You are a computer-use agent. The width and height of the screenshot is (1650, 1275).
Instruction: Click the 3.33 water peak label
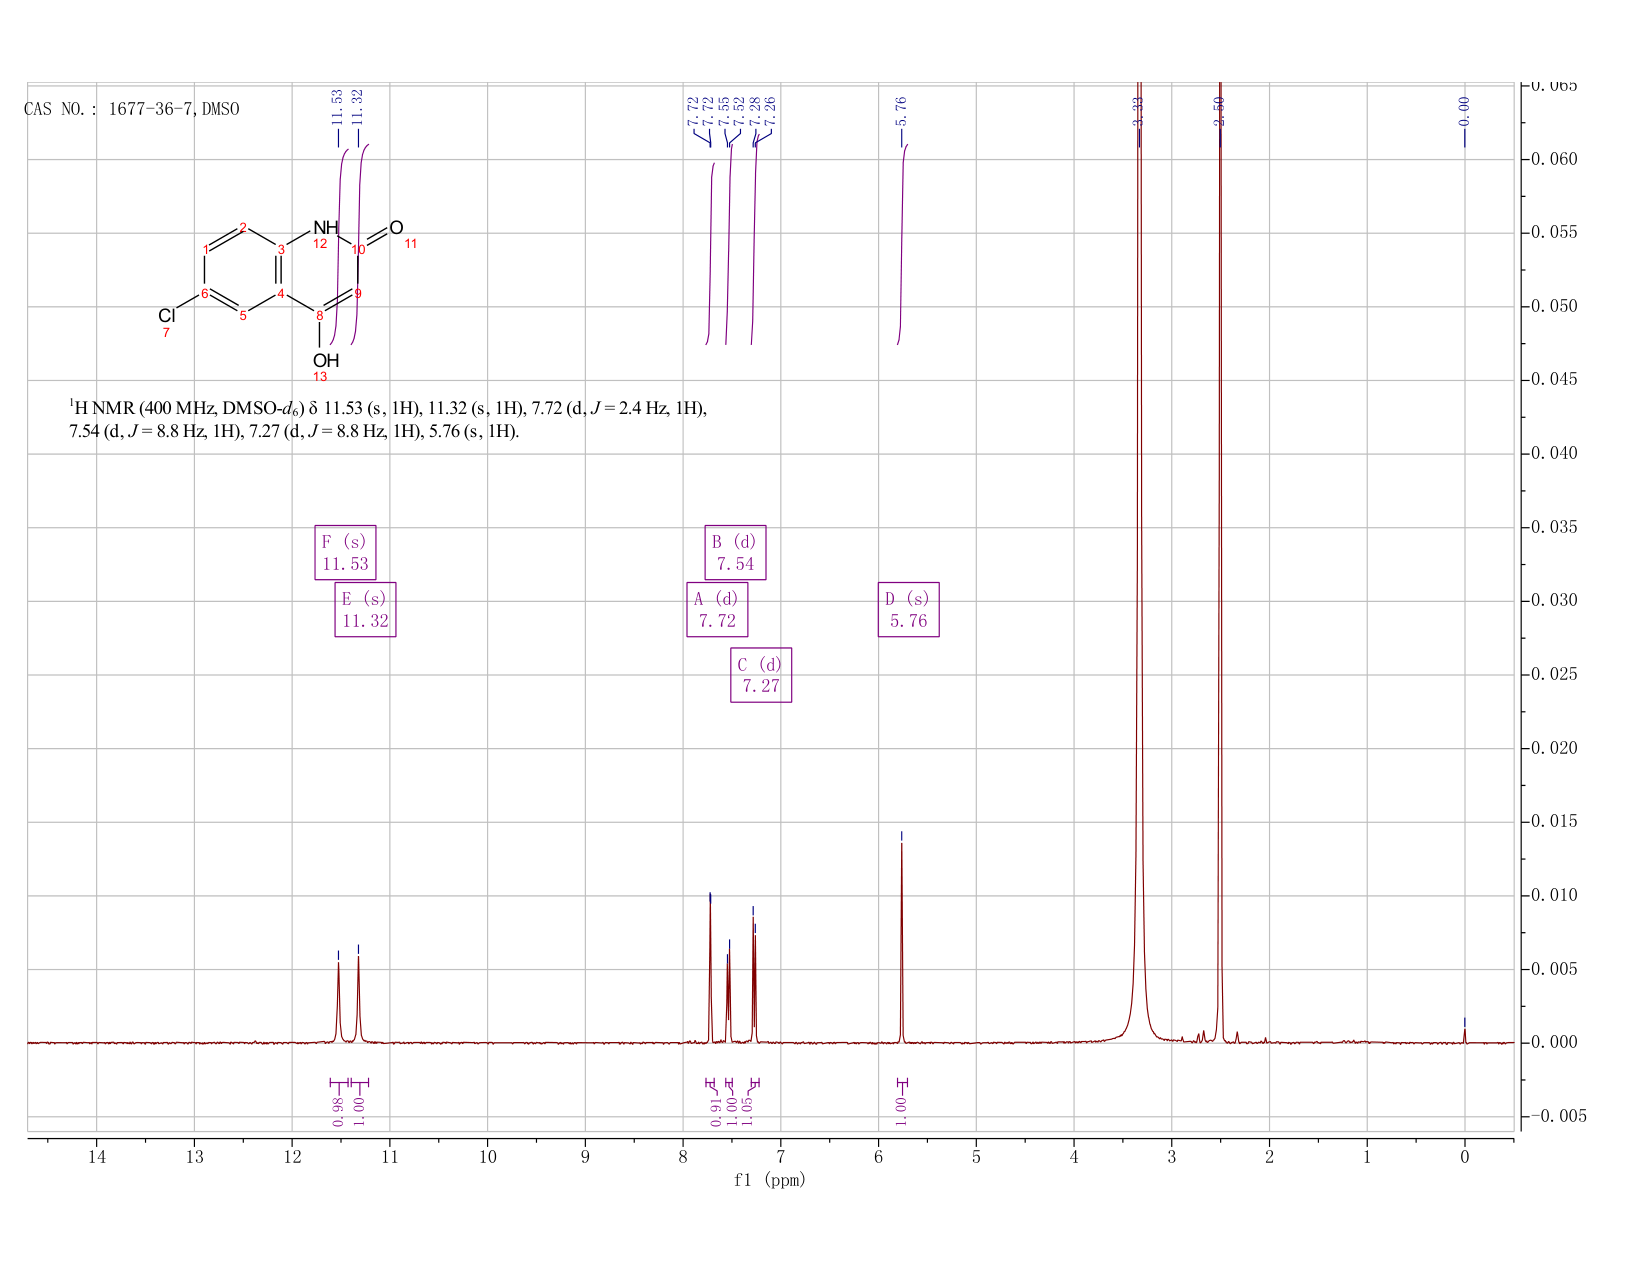1138,110
